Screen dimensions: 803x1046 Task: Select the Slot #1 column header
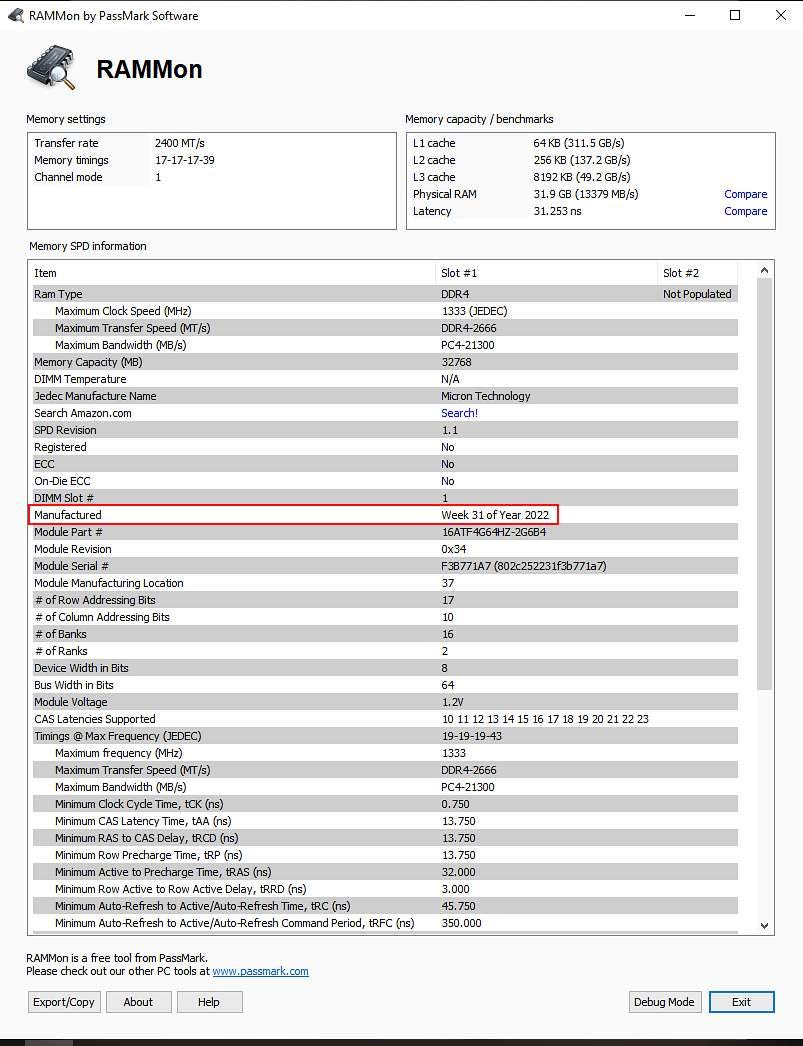pyautogui.click(x=547, y=273)
